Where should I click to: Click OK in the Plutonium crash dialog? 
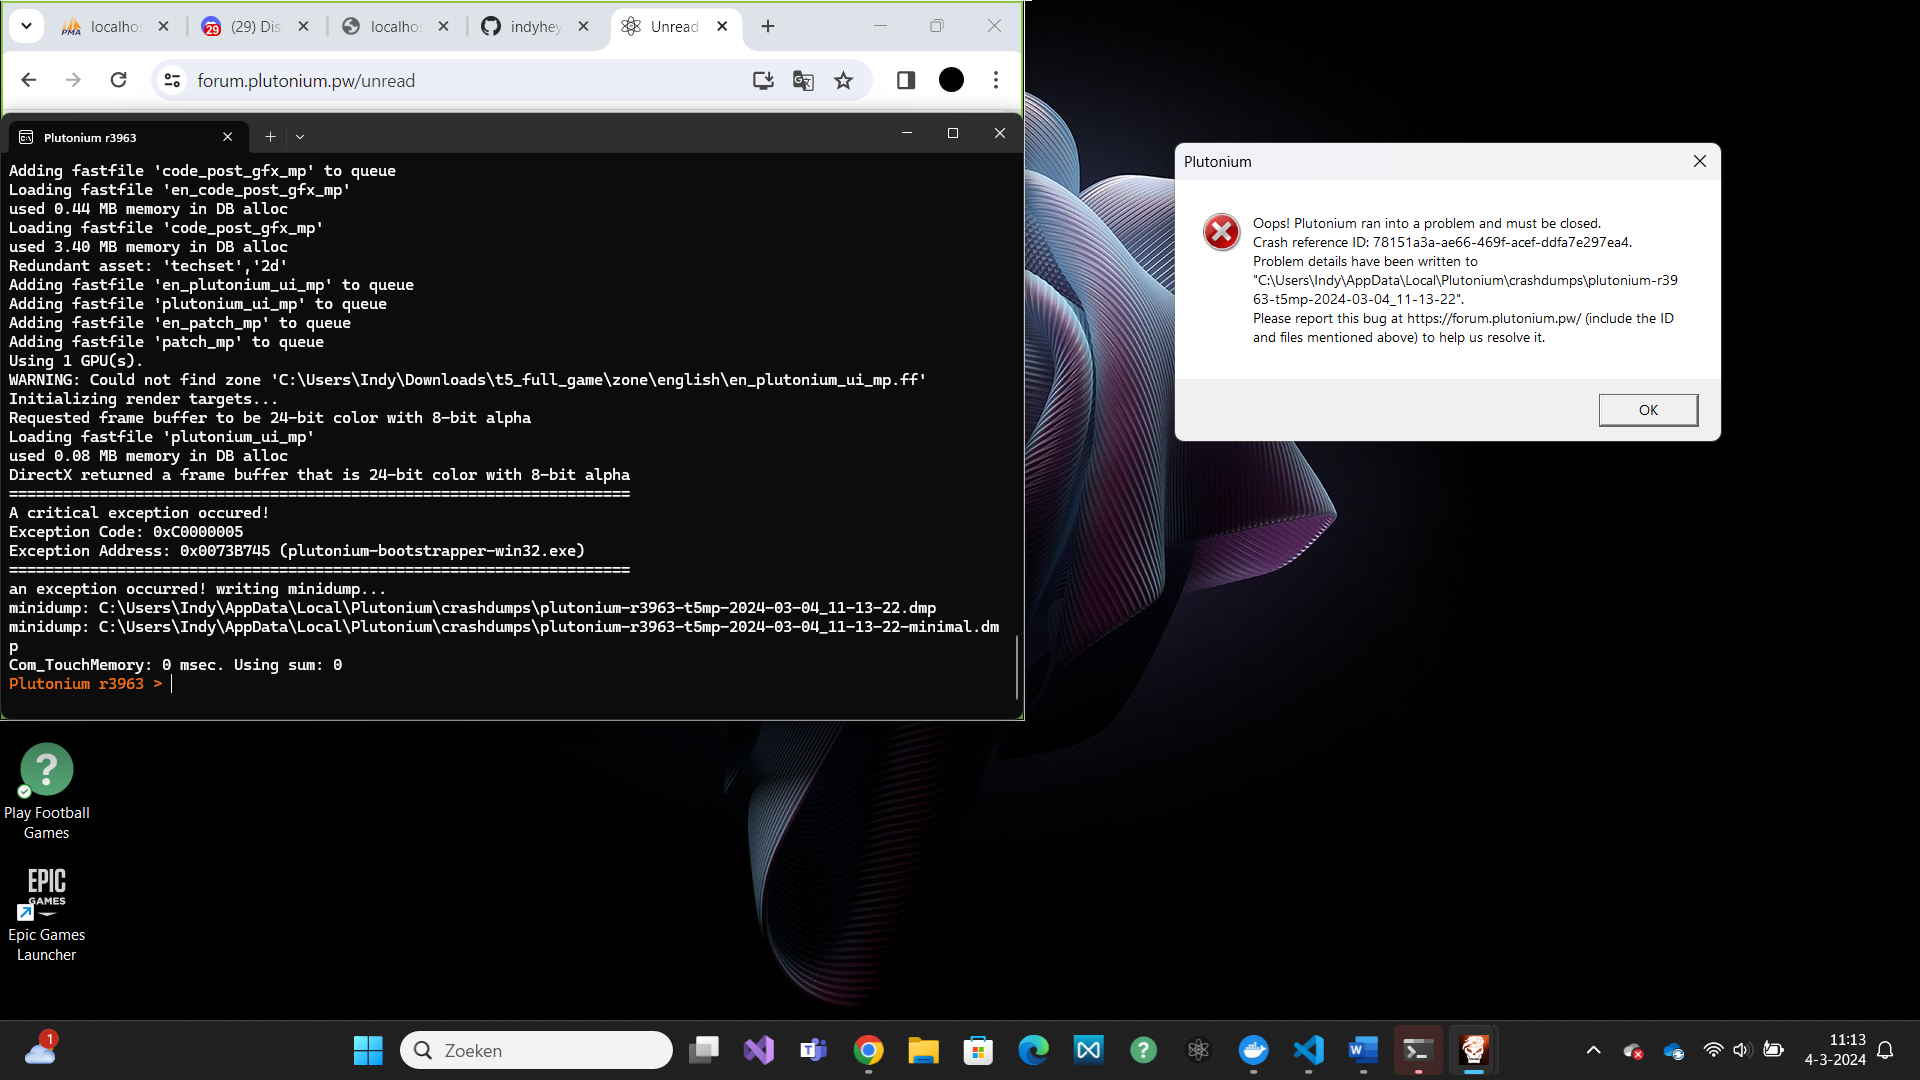pyautogui.click(x=1648, y=410)
